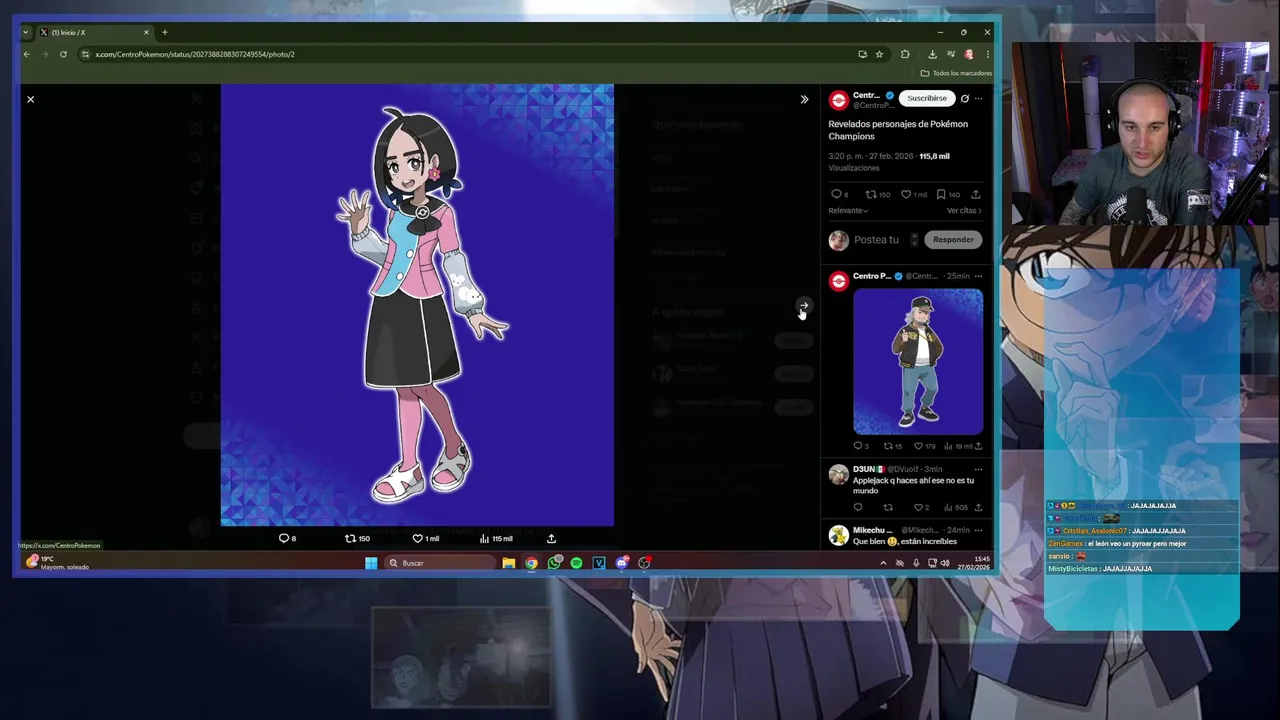Click the Postea tu respuesta field
This screenshot has height=720, width=1280.
(x=876, y=240)
